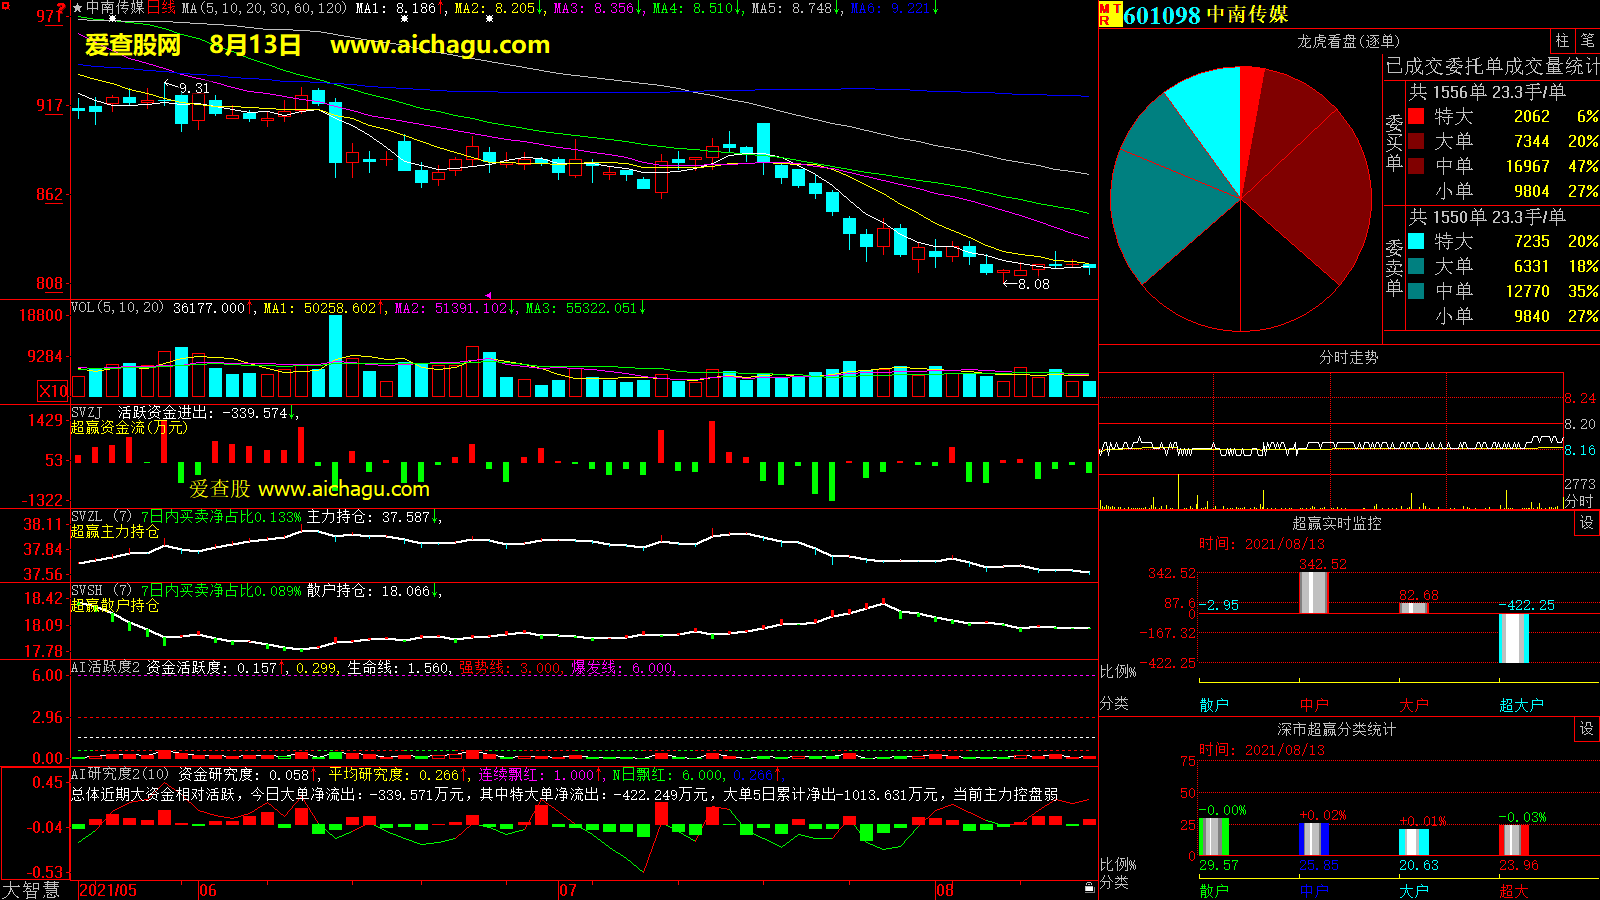Click the red 特大 buy order swatch
Image resolution: width=1600 pixels, height=900 pixels.
pos(1416,116)
